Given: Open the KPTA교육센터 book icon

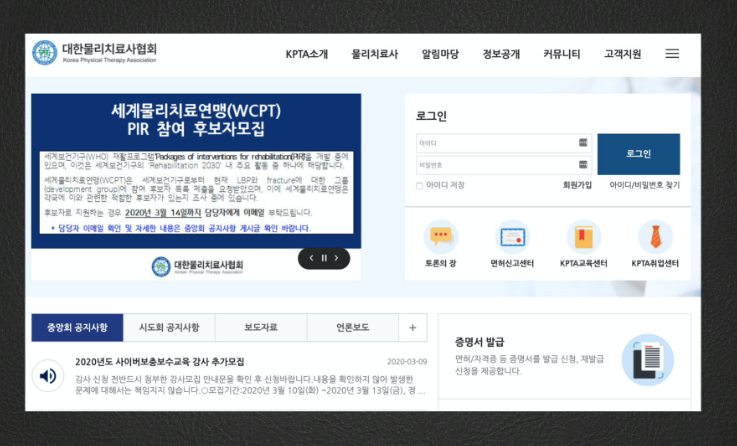Looking at the screenshot, I should click(583, 236).
